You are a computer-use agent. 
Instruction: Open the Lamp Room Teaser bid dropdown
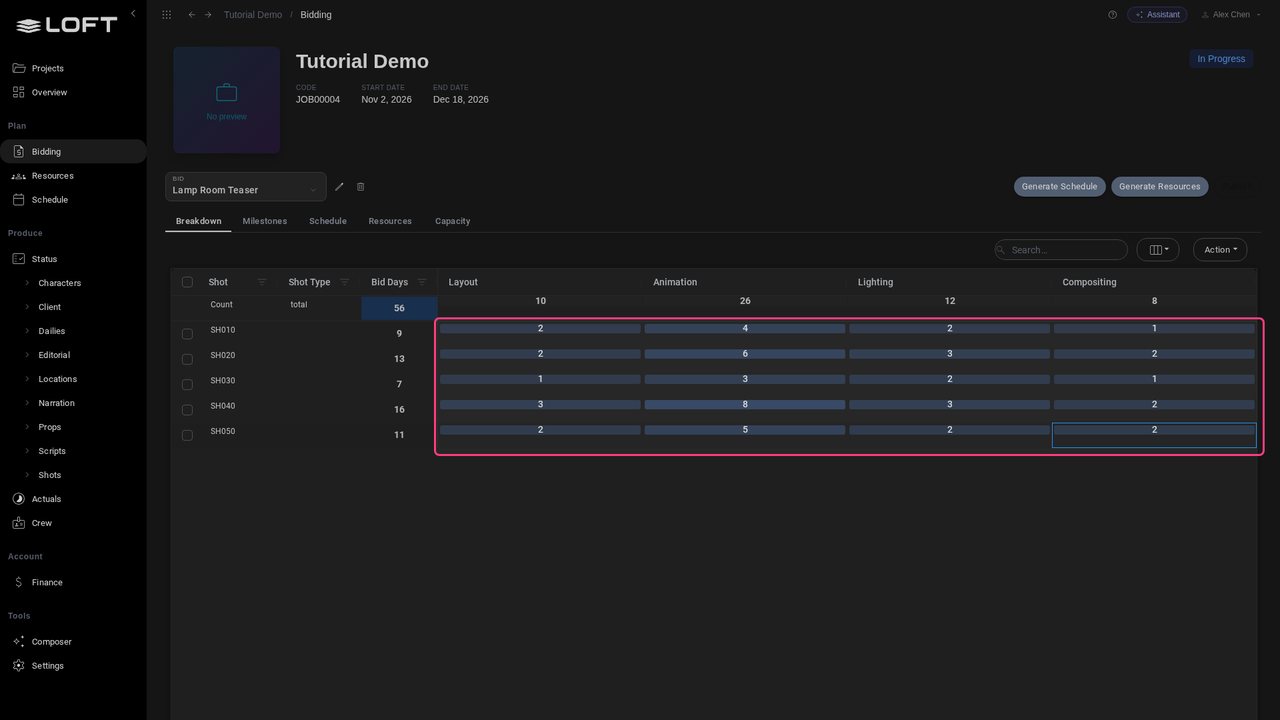[x=246, y=187]
